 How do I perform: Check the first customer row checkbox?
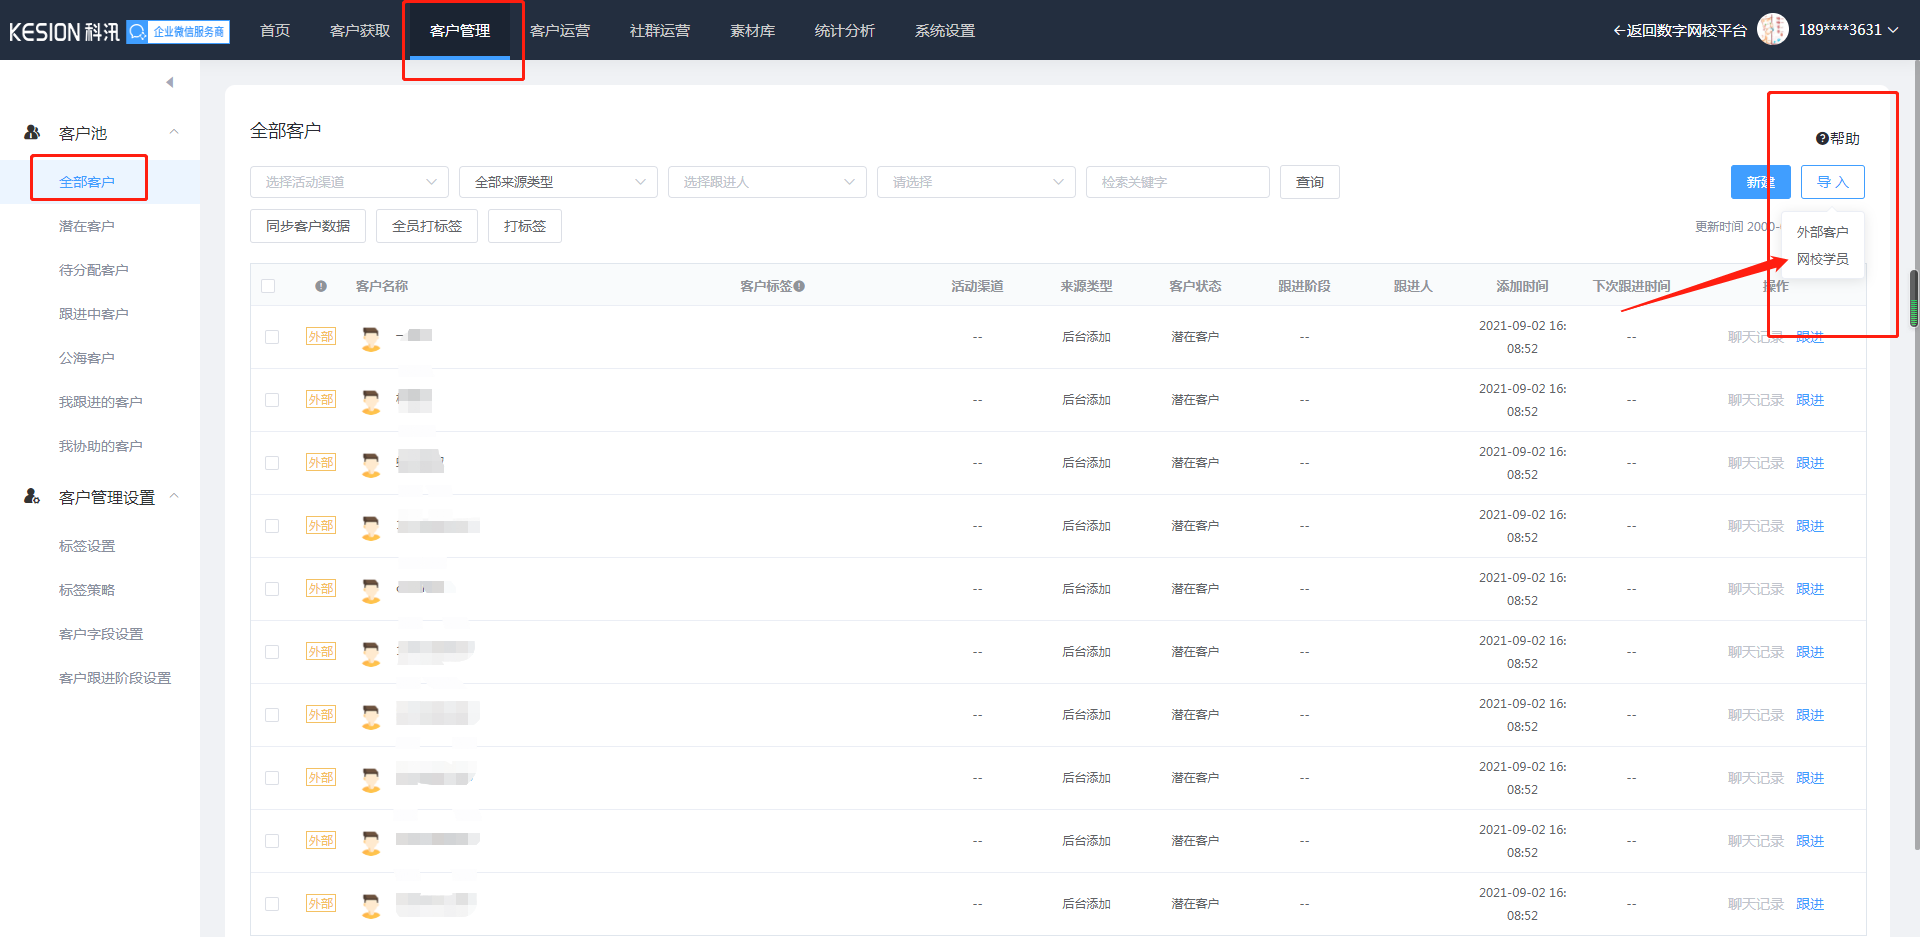pyautogui.click(x=272, y=337)
